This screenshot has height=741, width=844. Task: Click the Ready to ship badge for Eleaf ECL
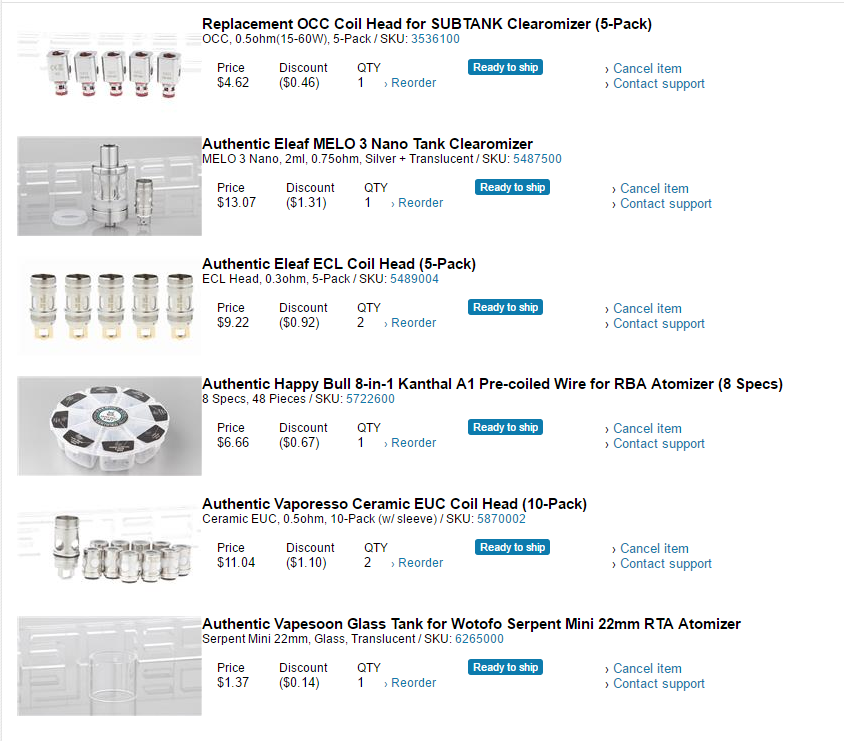coord(505,307)
